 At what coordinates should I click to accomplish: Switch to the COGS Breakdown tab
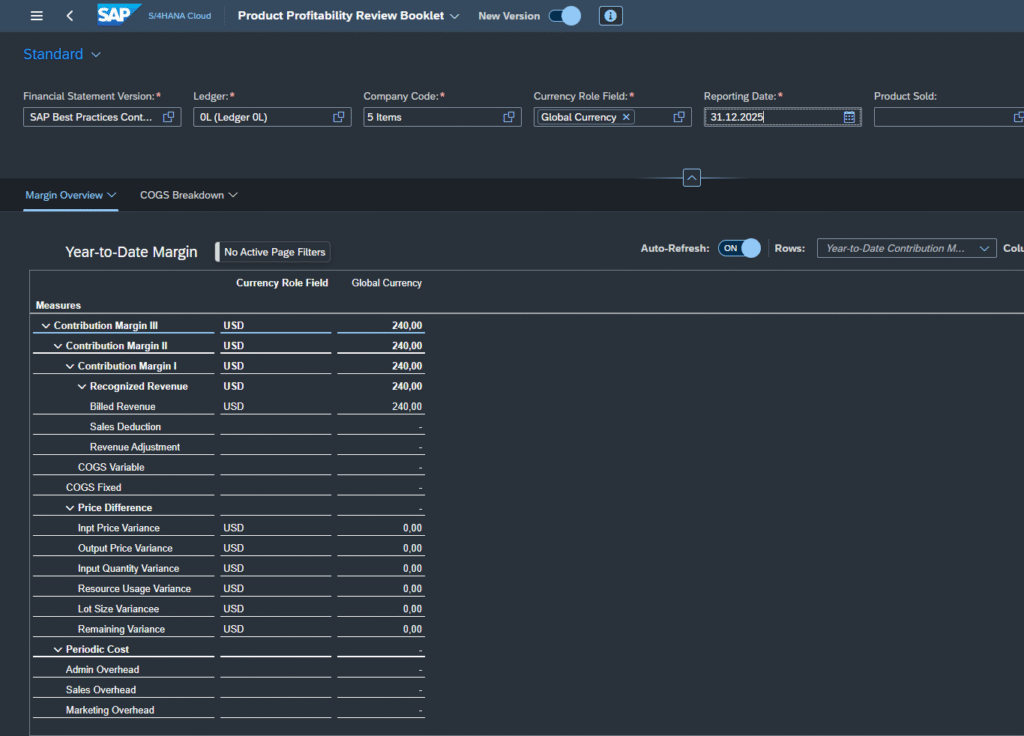coord(188,195)
